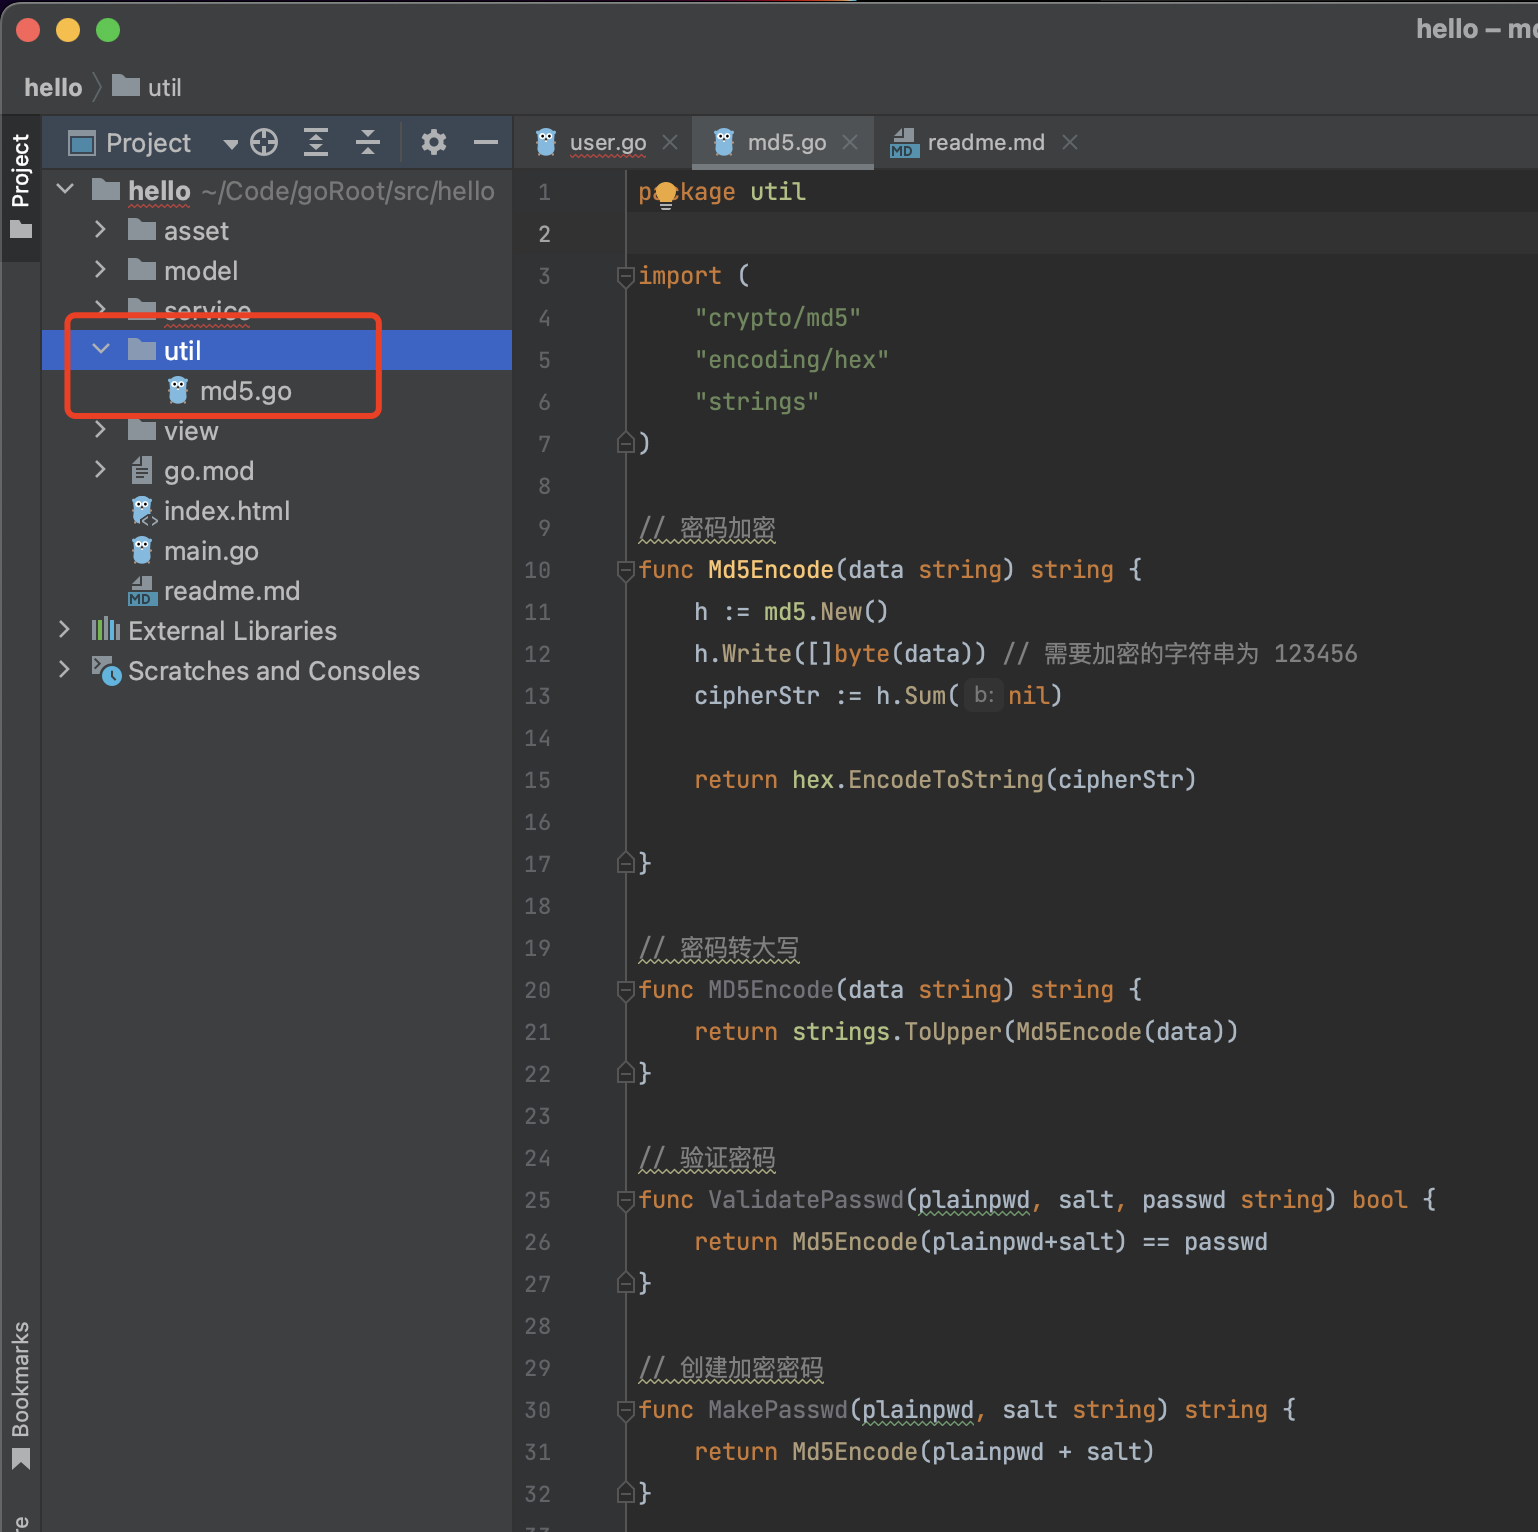The width and height of the screenshot is (1538, 1532).
Task: Close the user.go tab
Action: click(670, 143)
